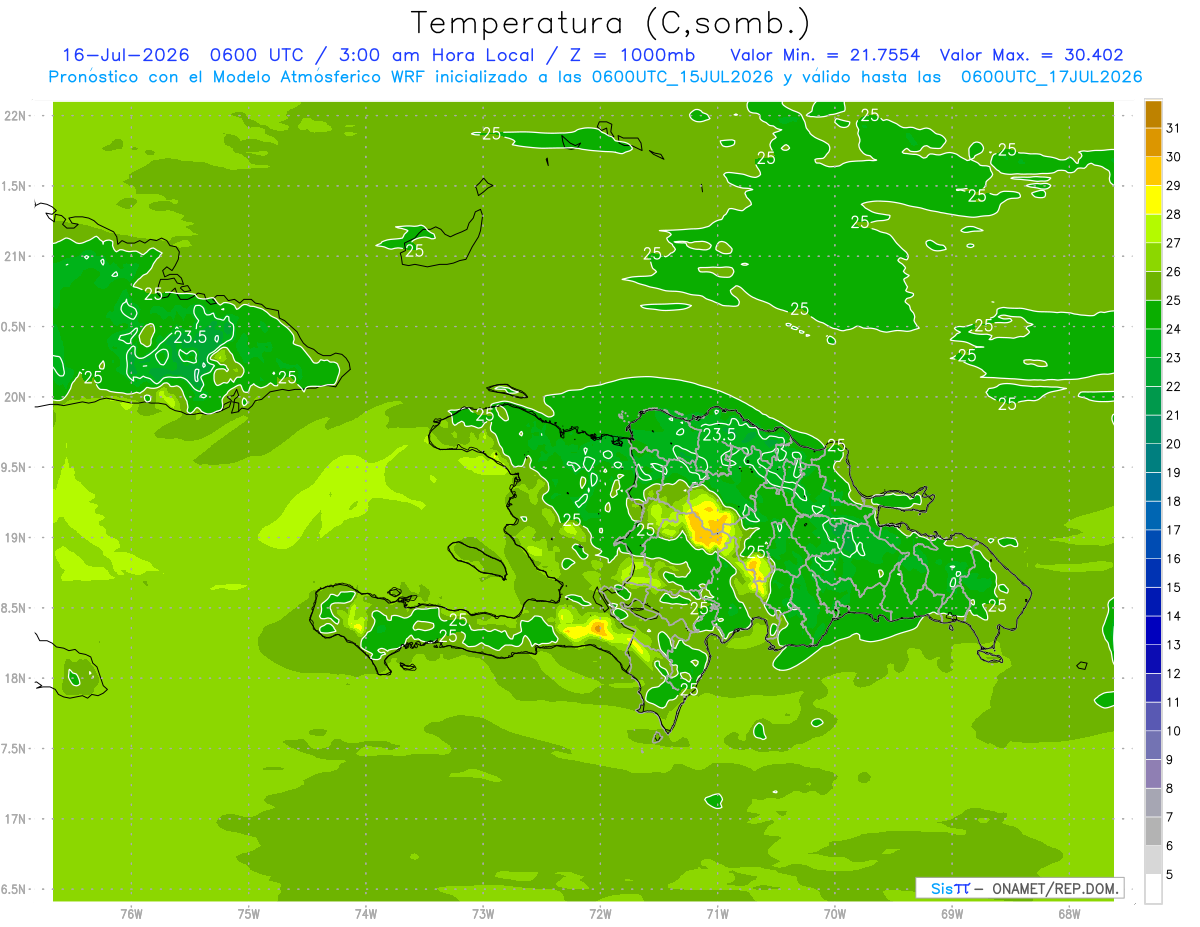Click the 17N latitude axis label
This screenshot has height=927, width=1200.
point(17,820)
